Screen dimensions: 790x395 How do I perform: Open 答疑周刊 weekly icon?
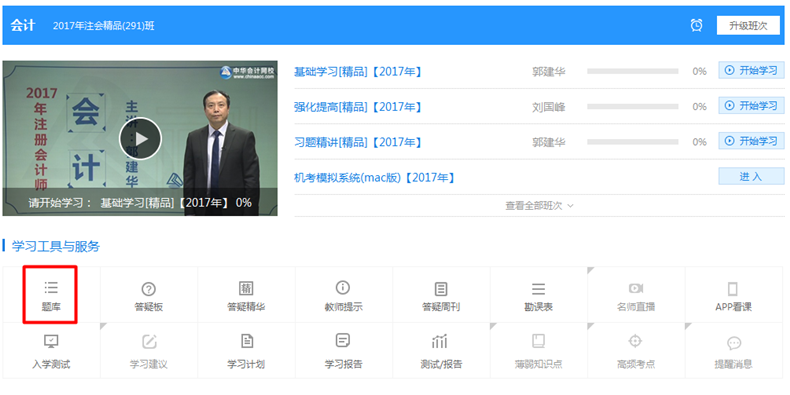point(441,289)
